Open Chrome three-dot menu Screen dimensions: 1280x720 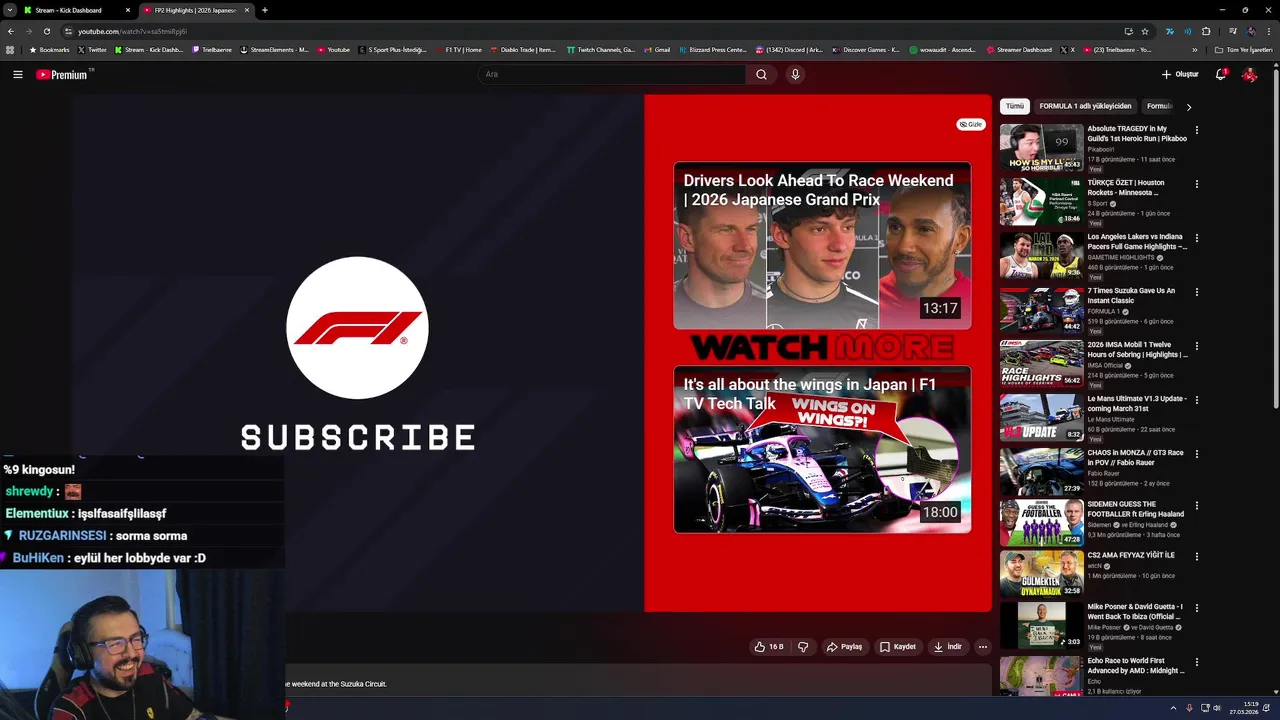pyautogui.click(x=1269, y=31)
